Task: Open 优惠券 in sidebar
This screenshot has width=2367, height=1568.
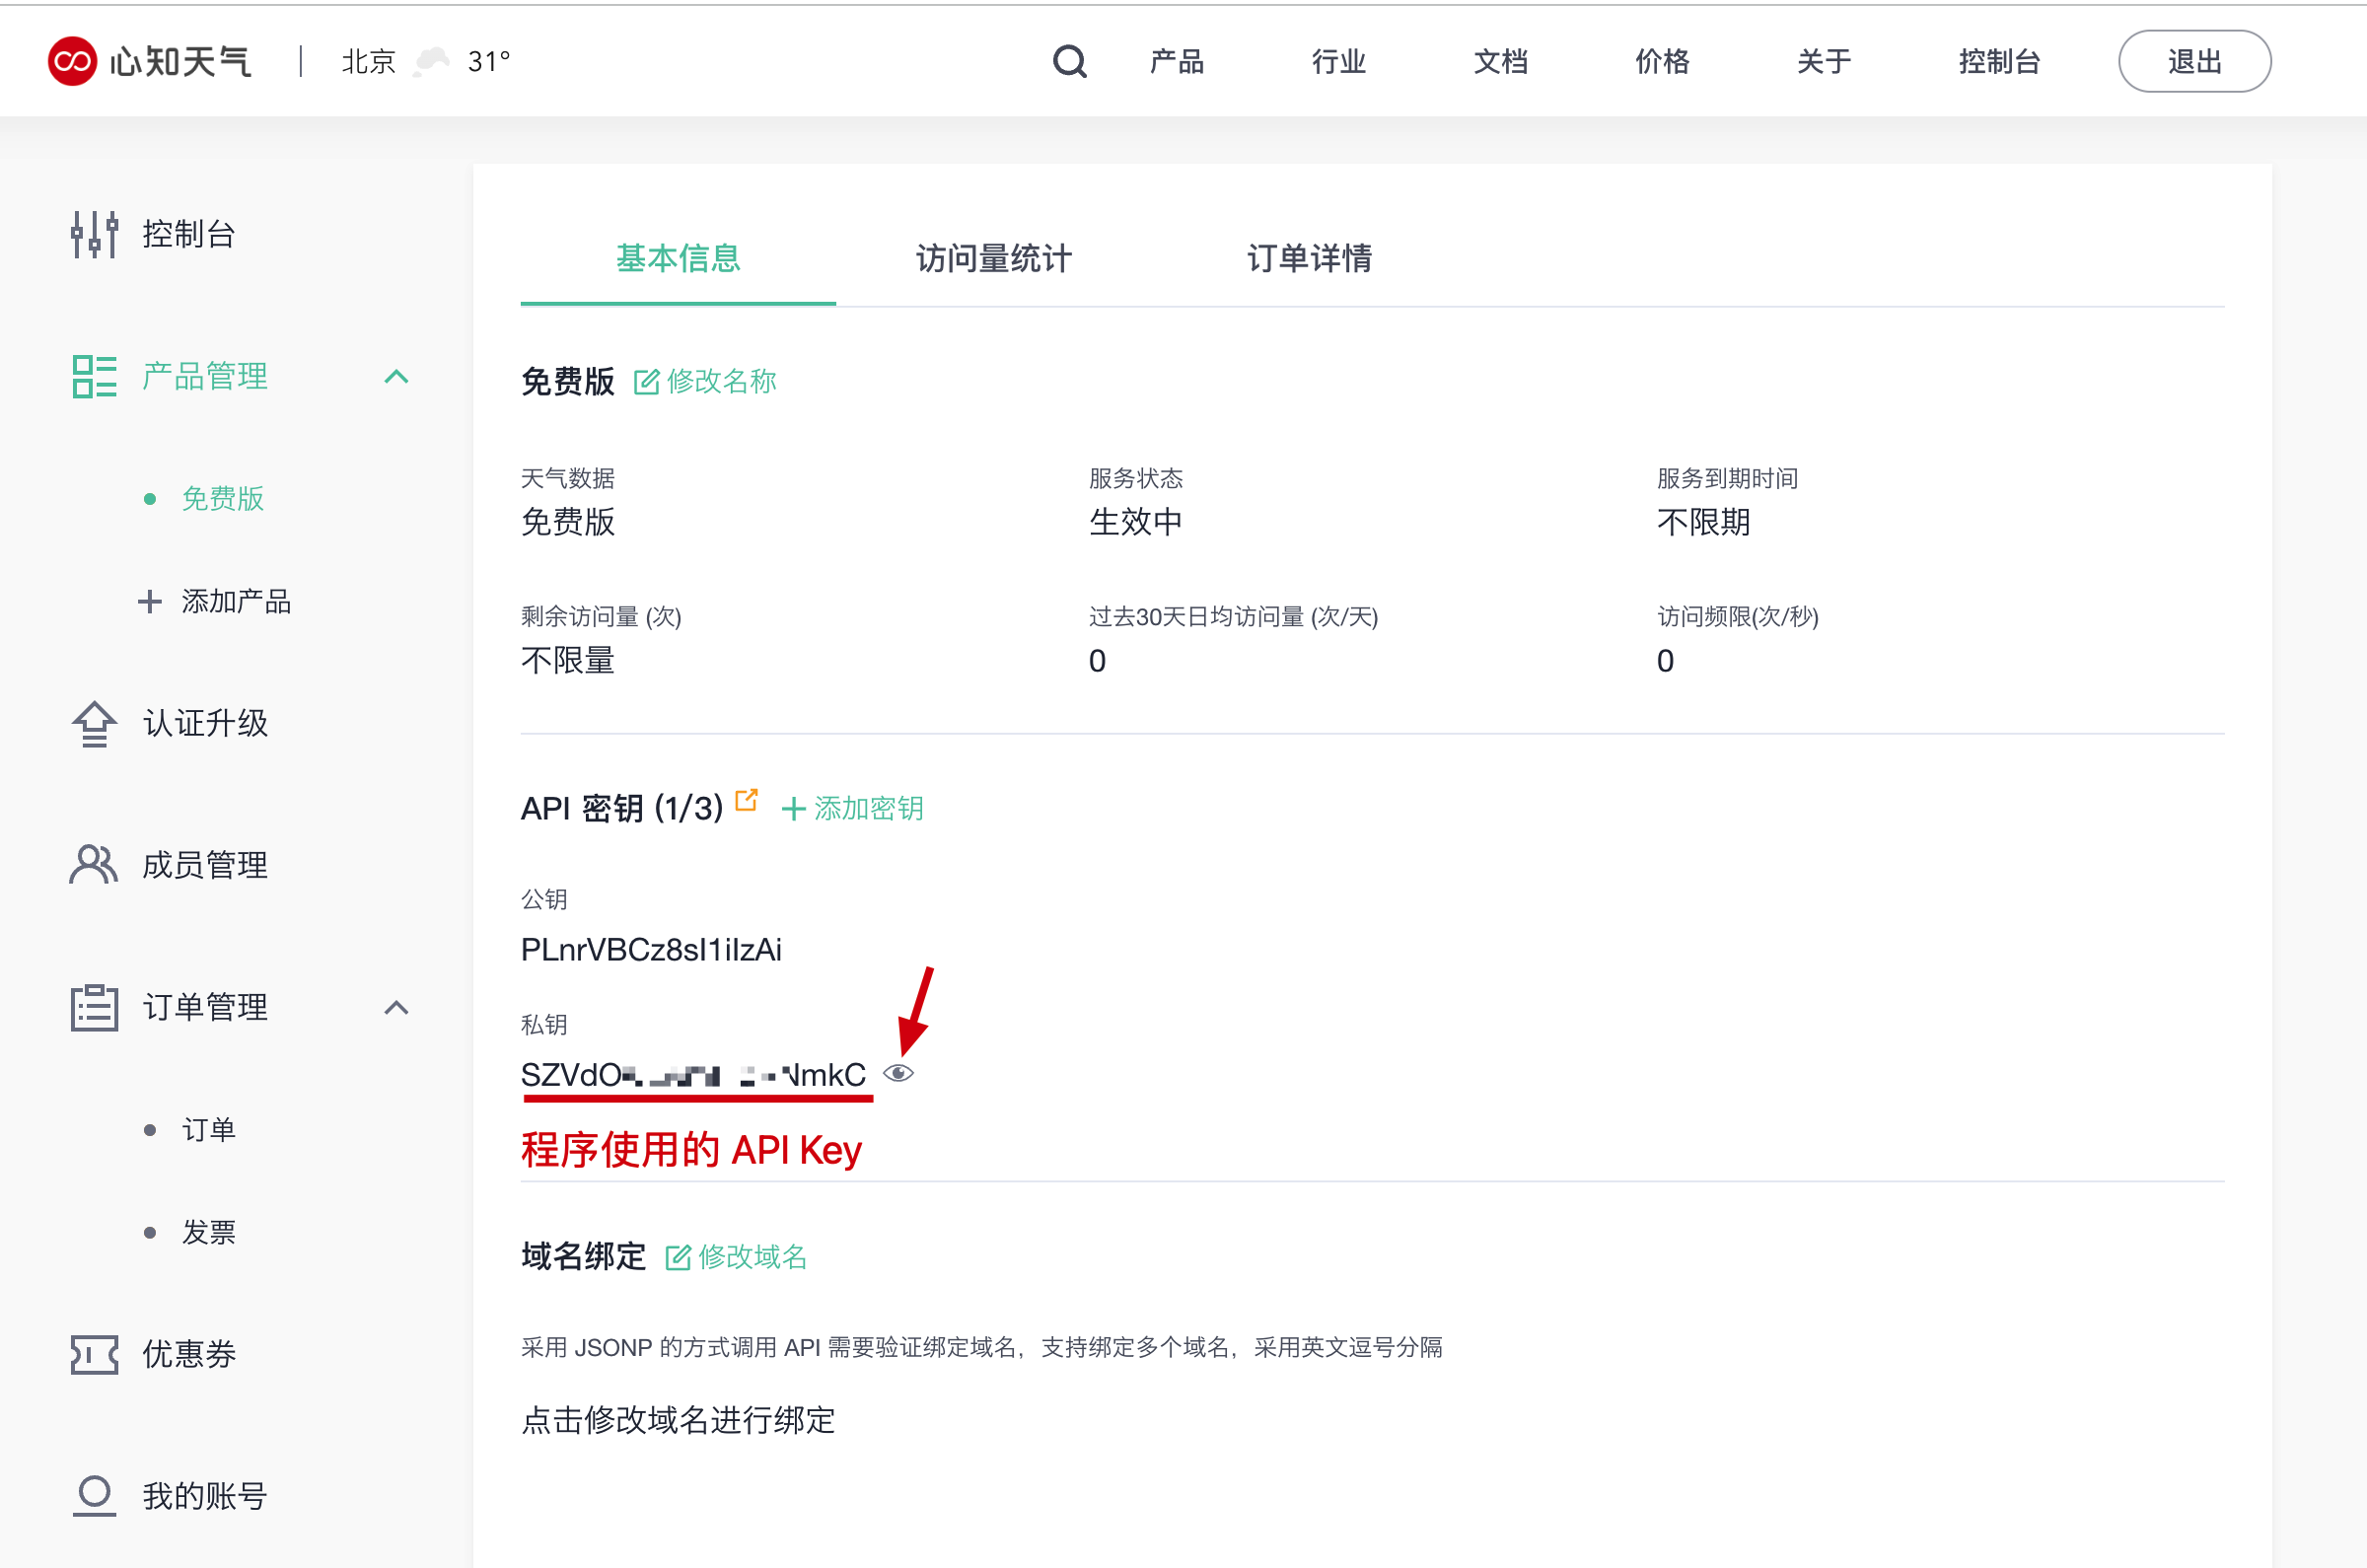Action: click(x=189, y=1354)
